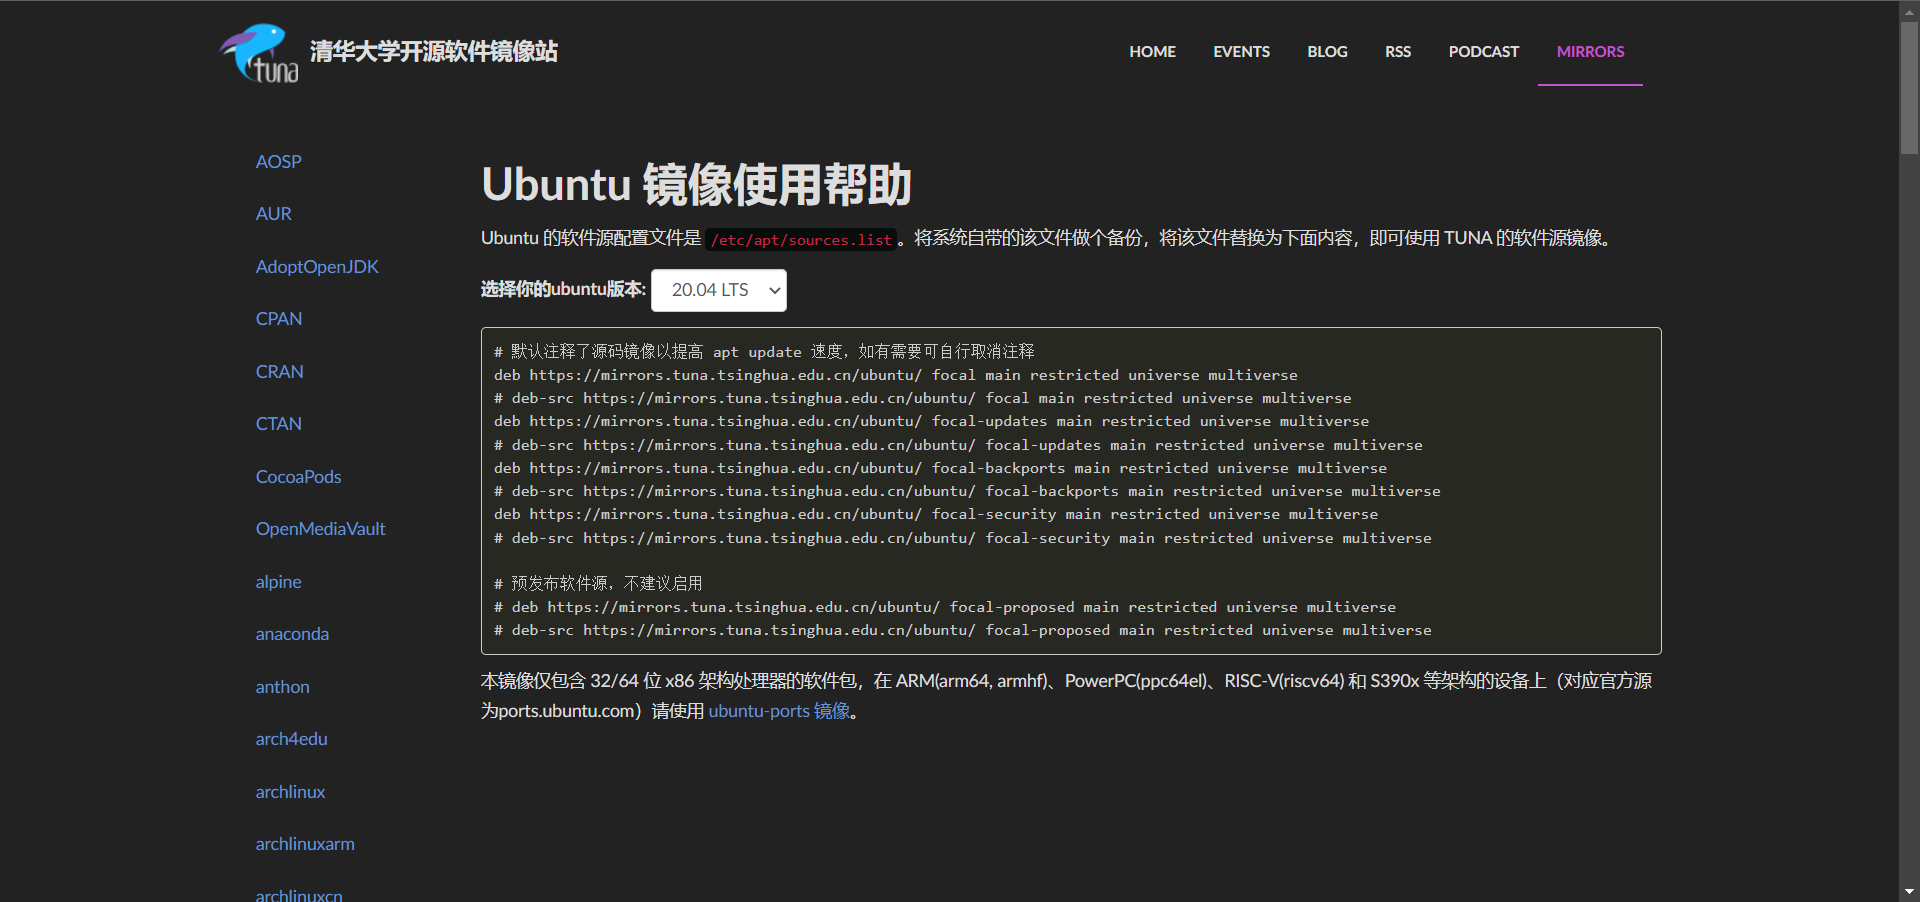Open the anaconda help link
This screenshot has width=1920, height=902.
pyautogui.click(x=292, y=634)
